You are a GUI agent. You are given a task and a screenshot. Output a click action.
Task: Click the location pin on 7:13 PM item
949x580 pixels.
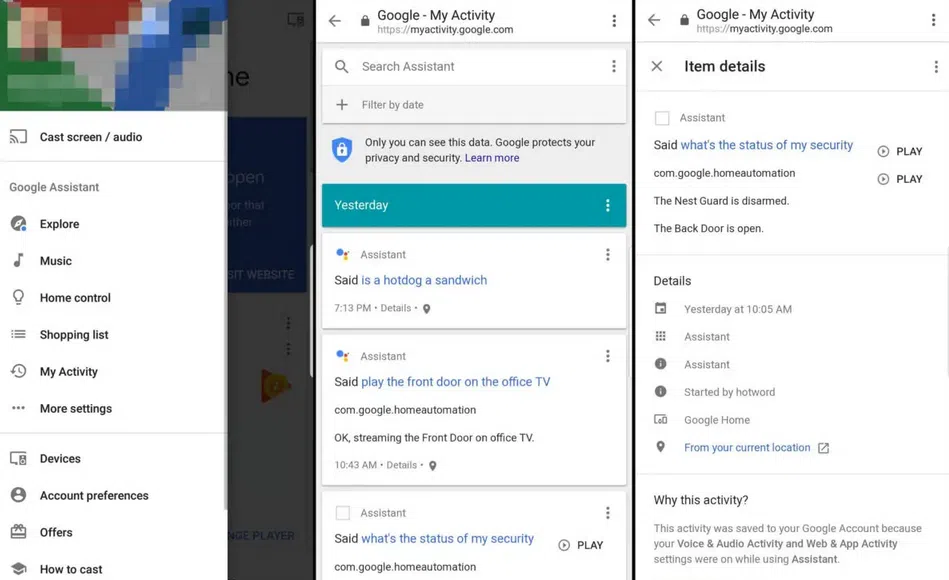pyautogui.click(x=427, y=309)
